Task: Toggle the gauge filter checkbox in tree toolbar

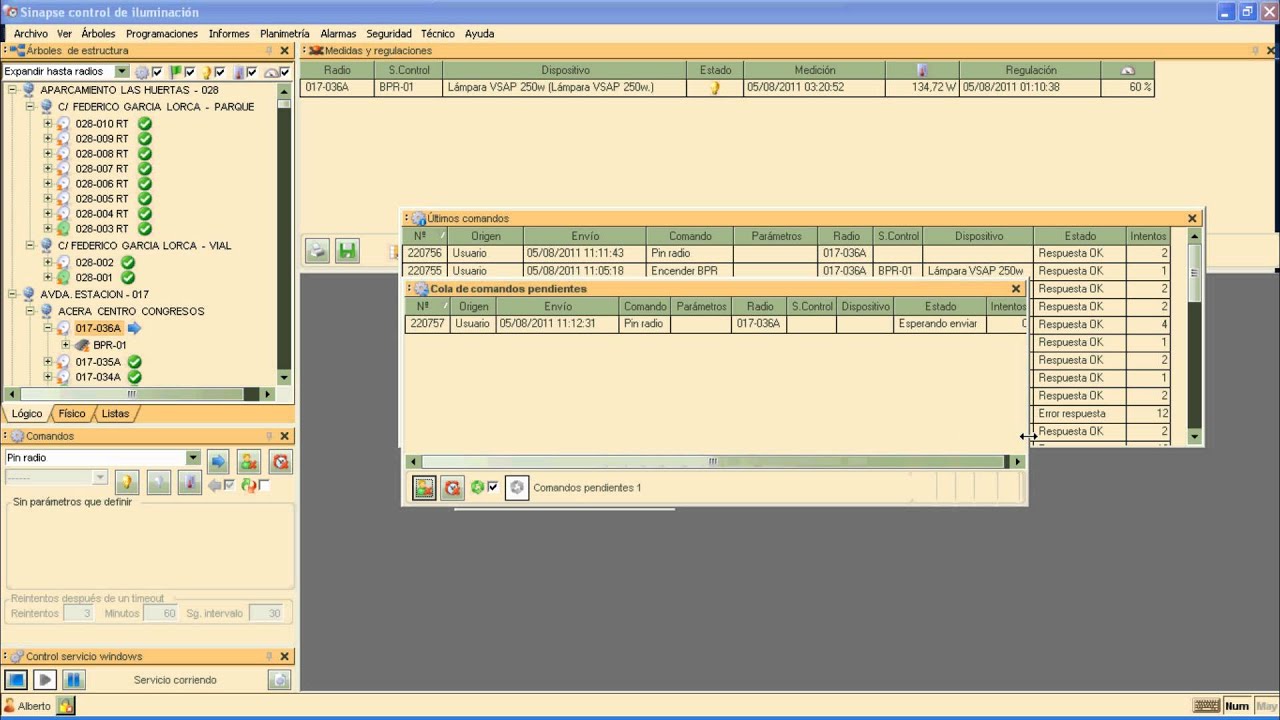Action: (284, 72)
